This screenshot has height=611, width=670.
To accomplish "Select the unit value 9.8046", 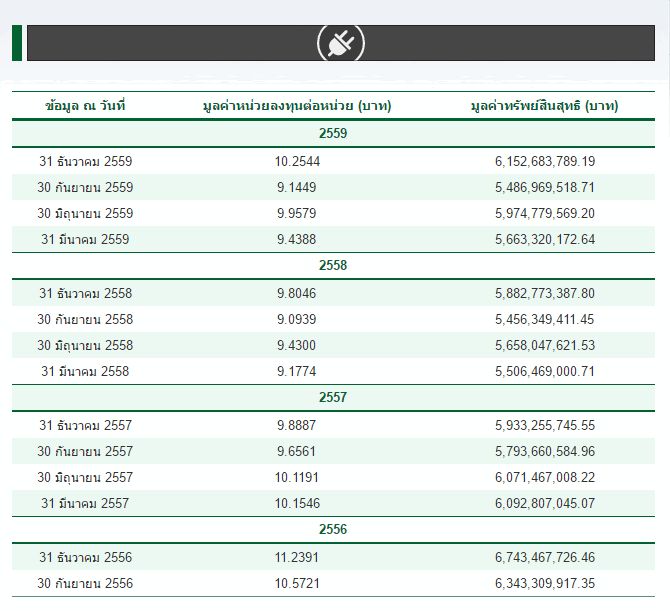I will [297, 293].
